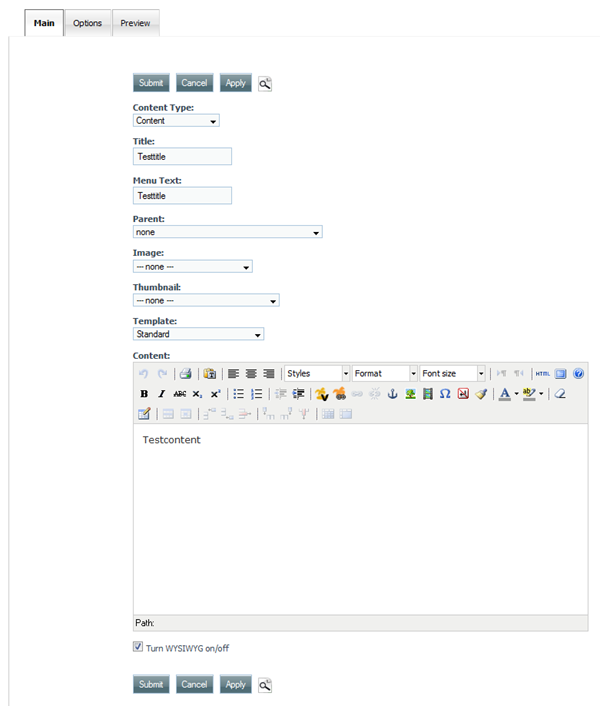The image size is (600, 706).
Task: Click the top Submit button
Action: click(151, 83)
